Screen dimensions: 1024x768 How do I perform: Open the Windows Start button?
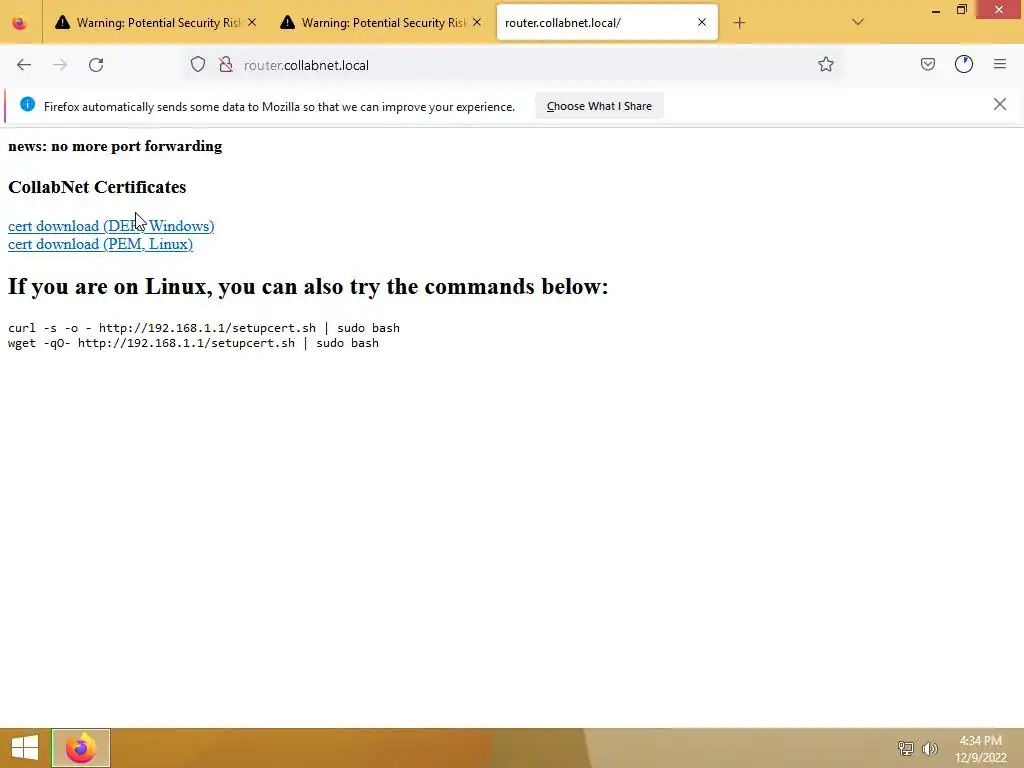tap(25, 748)
